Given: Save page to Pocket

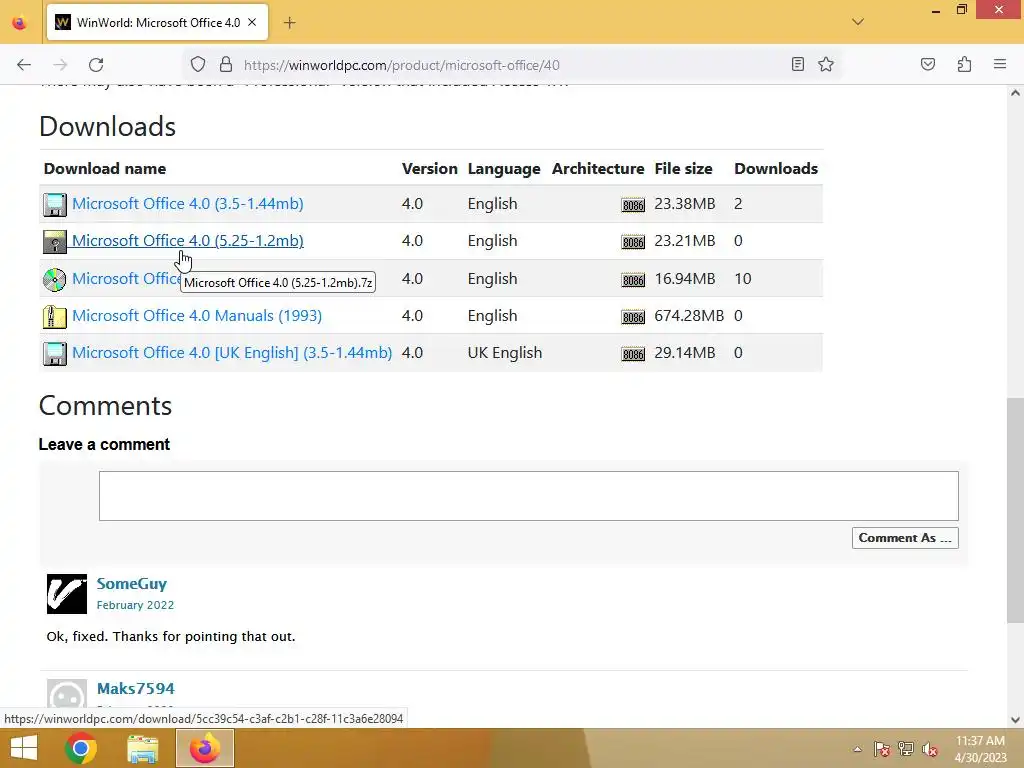Looking at the screenshot, I should coord(928,64).
